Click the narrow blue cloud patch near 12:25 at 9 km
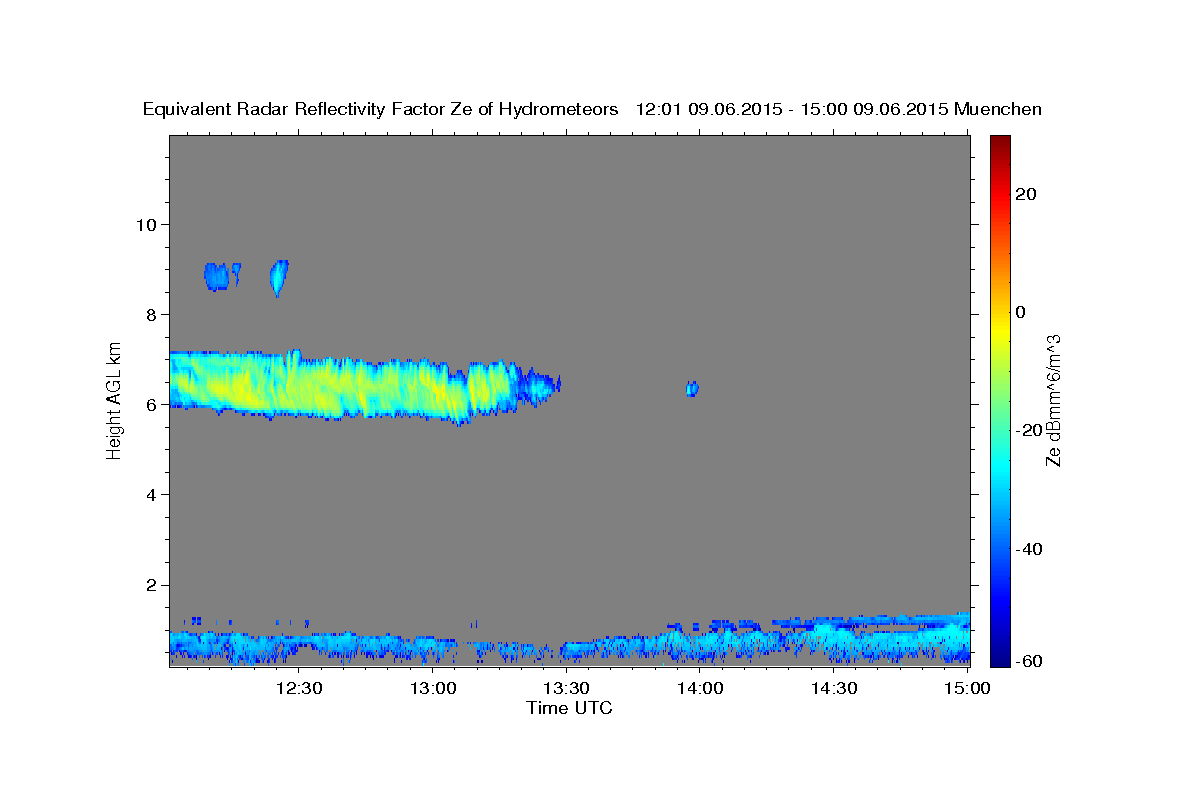1200x800 pixels. (279, 277)
